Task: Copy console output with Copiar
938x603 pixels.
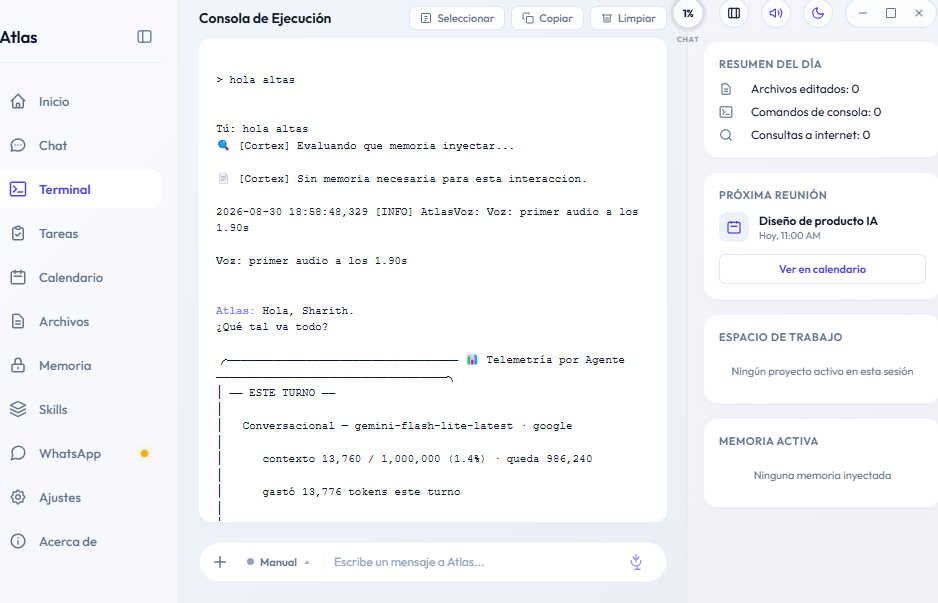Action: coord(547,18)
